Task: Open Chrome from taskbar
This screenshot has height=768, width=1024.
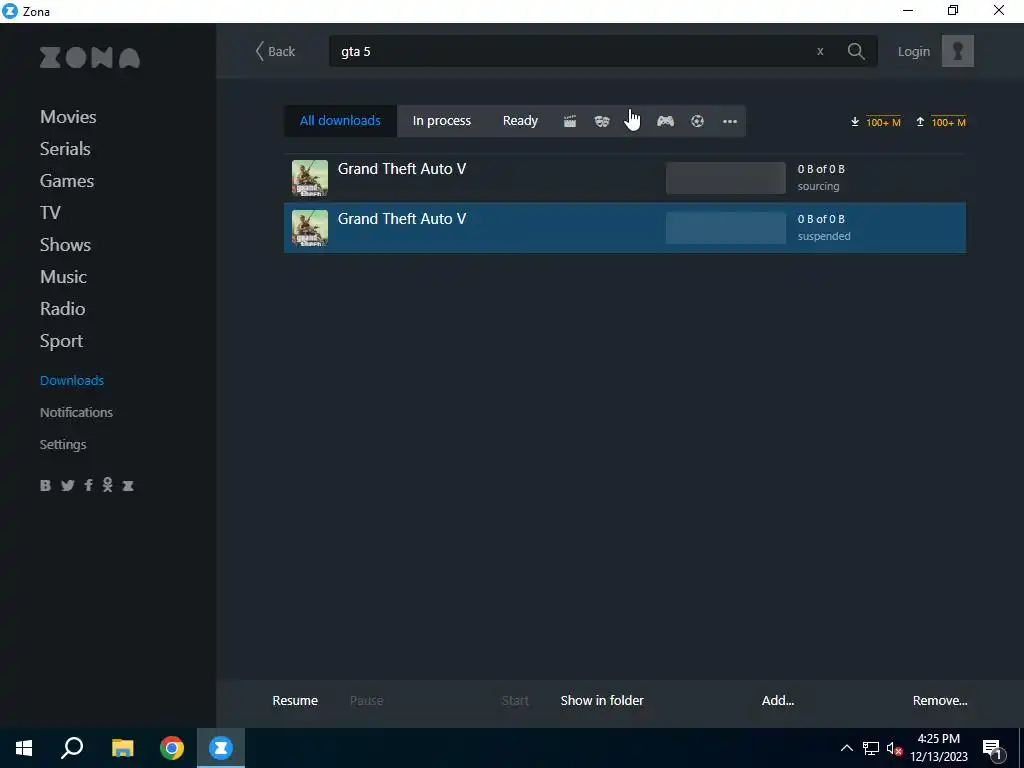Action: (172, 748)
